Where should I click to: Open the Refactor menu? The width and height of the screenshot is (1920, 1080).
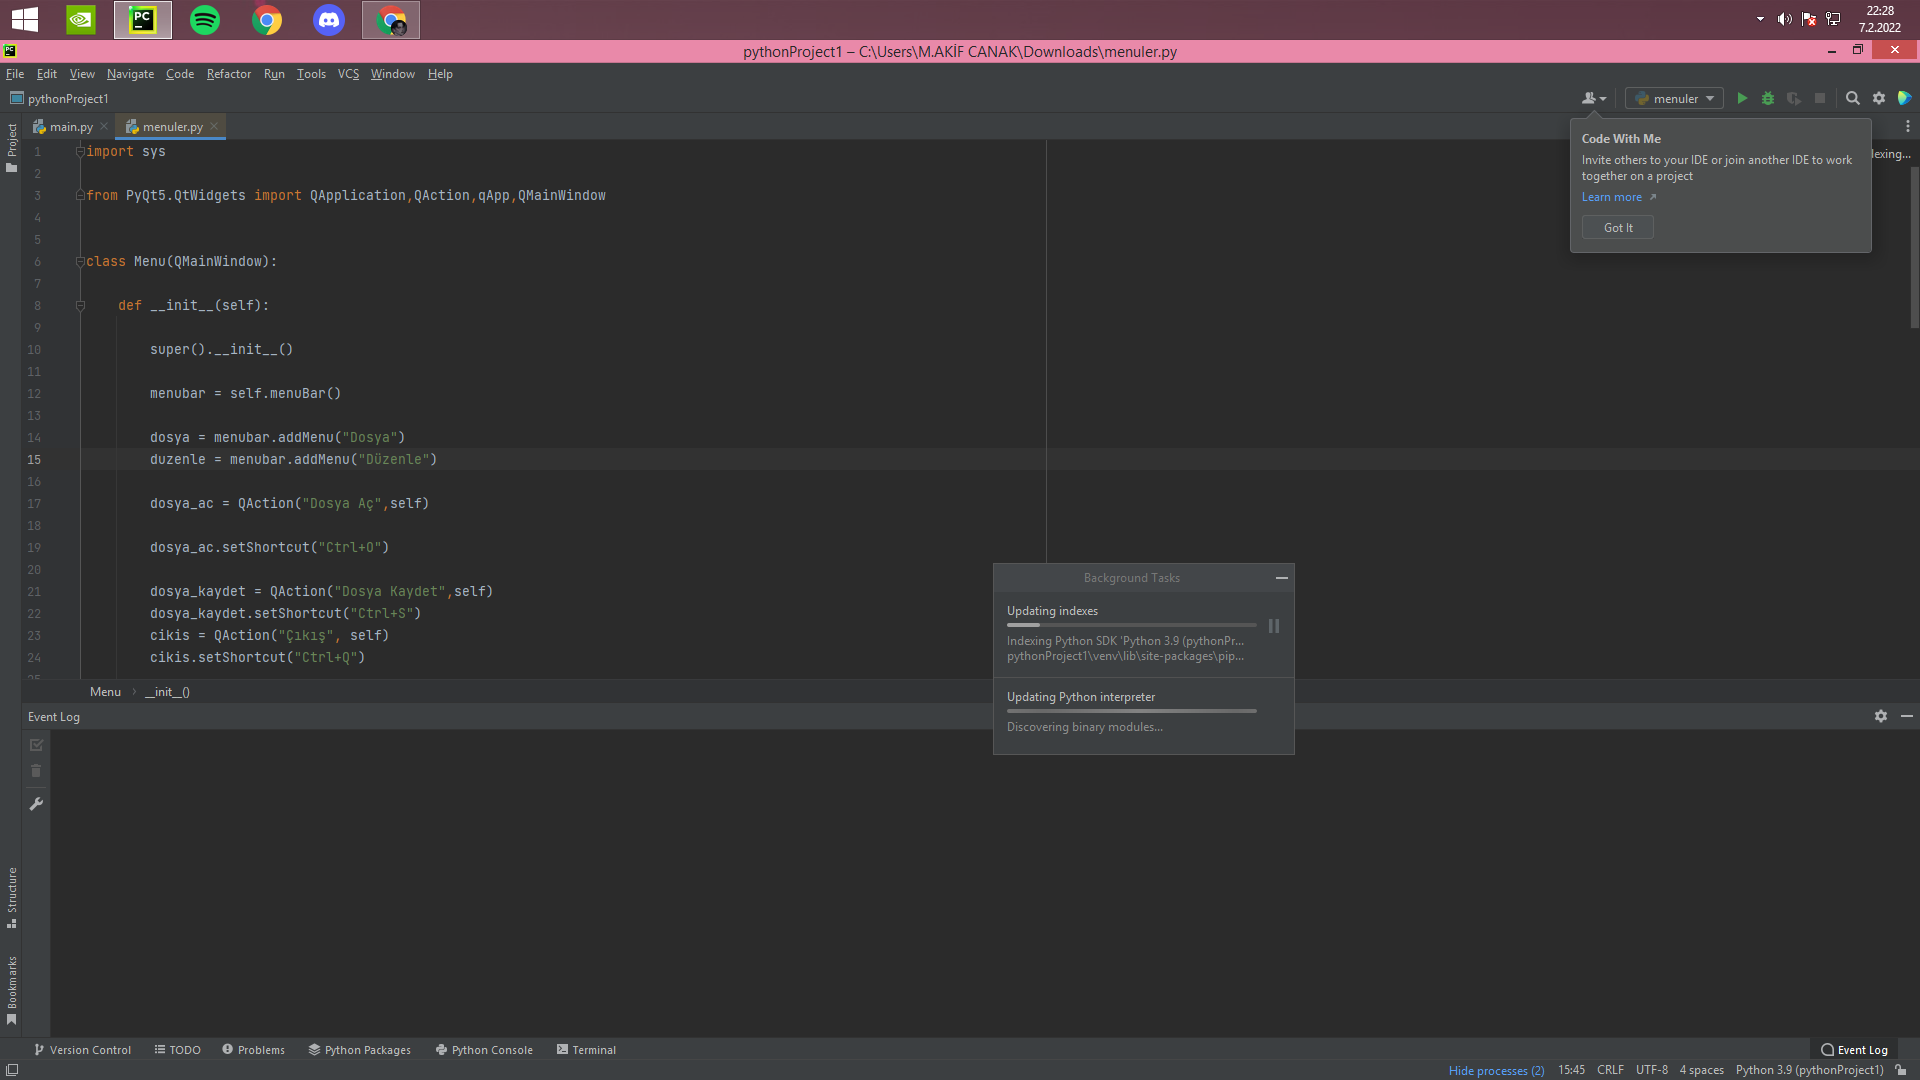[228, 74]
